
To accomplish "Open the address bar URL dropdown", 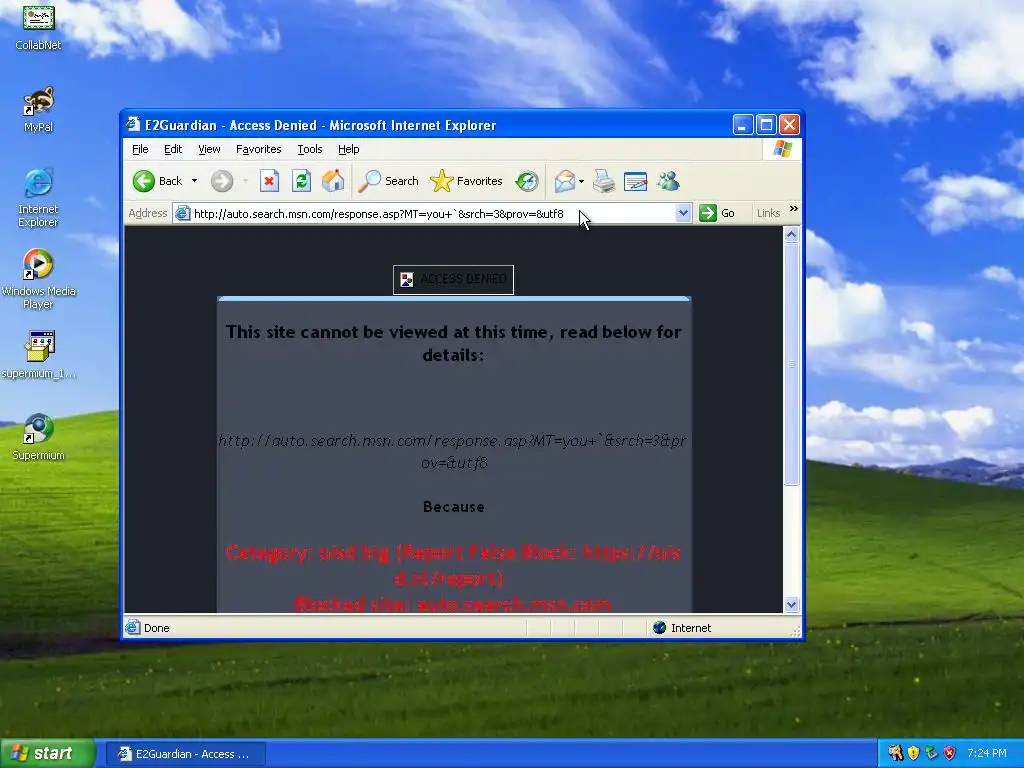I will point(683,213).
